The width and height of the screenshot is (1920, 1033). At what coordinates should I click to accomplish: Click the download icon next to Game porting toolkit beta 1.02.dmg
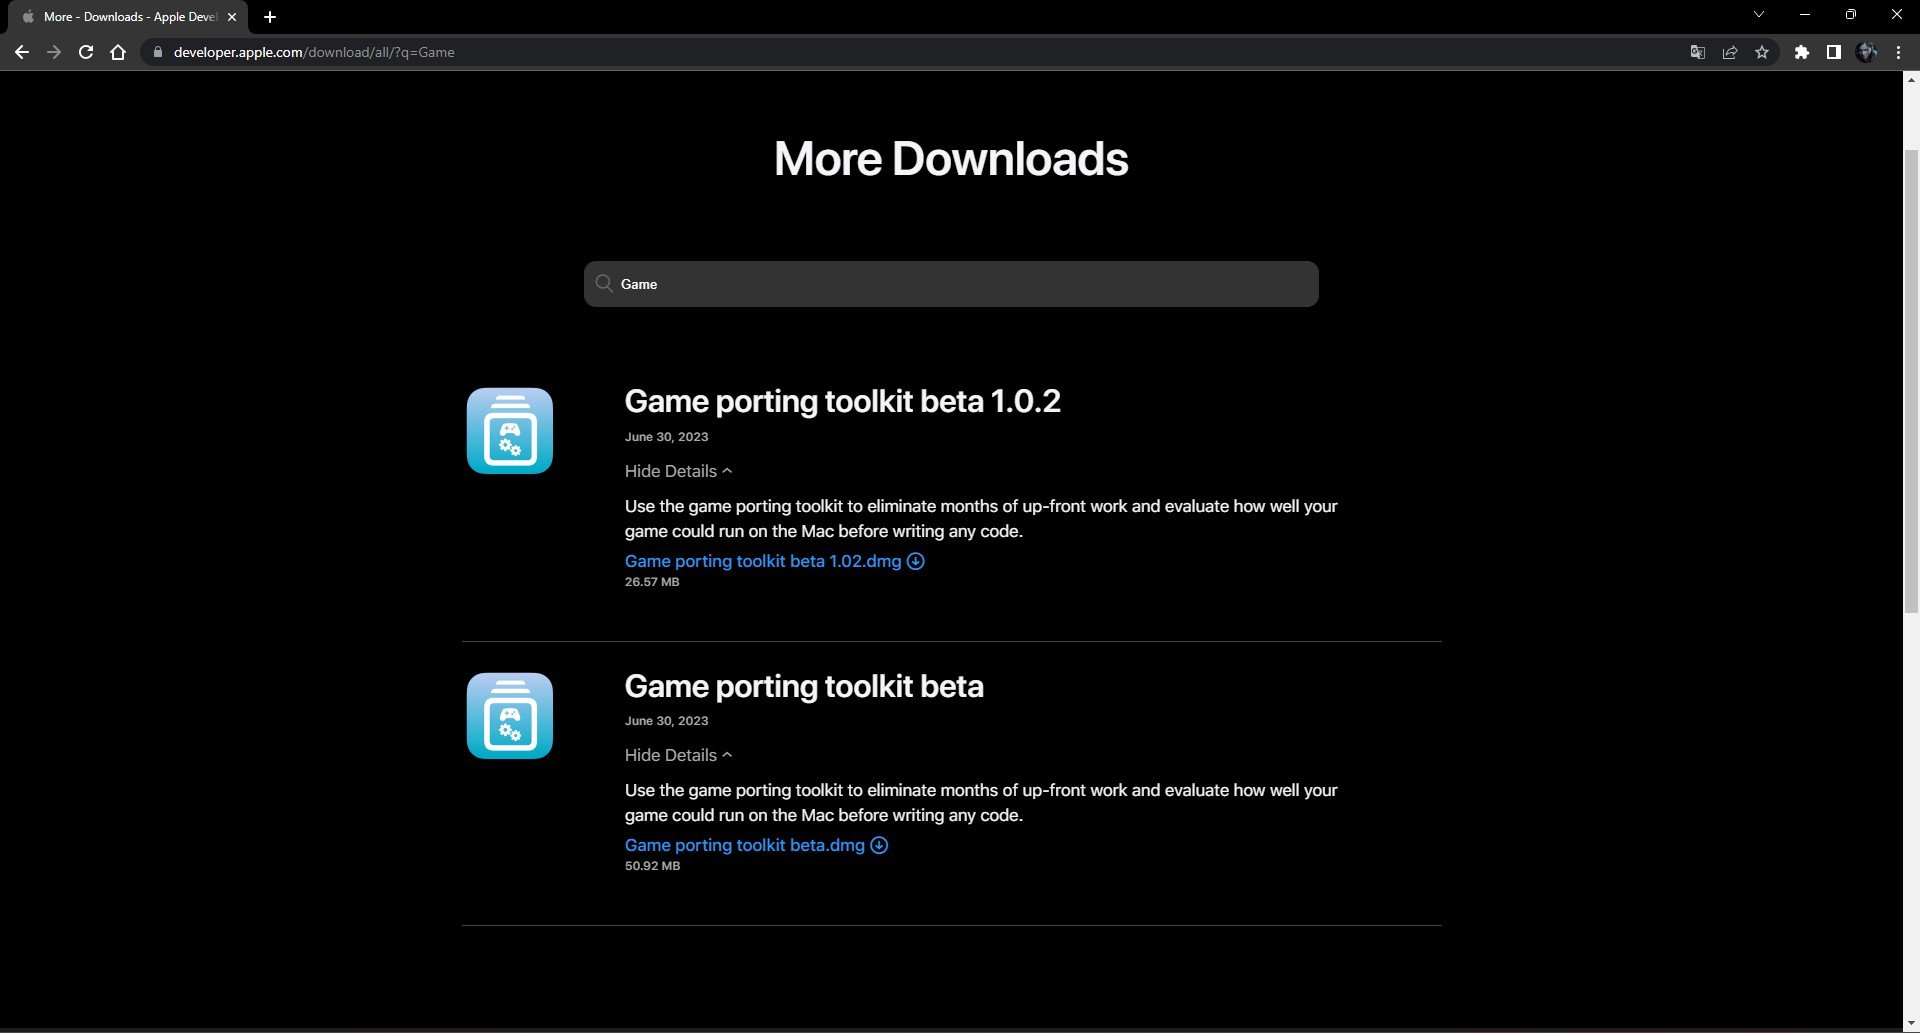click(916, 561)
